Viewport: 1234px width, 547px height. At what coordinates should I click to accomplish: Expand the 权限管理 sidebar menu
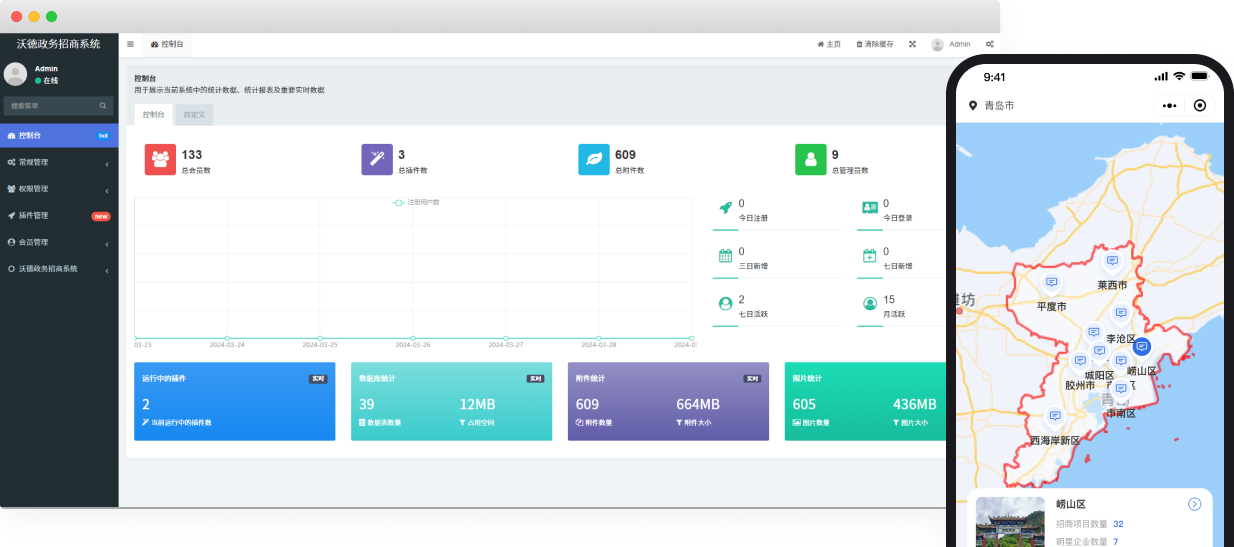point(59,189)
